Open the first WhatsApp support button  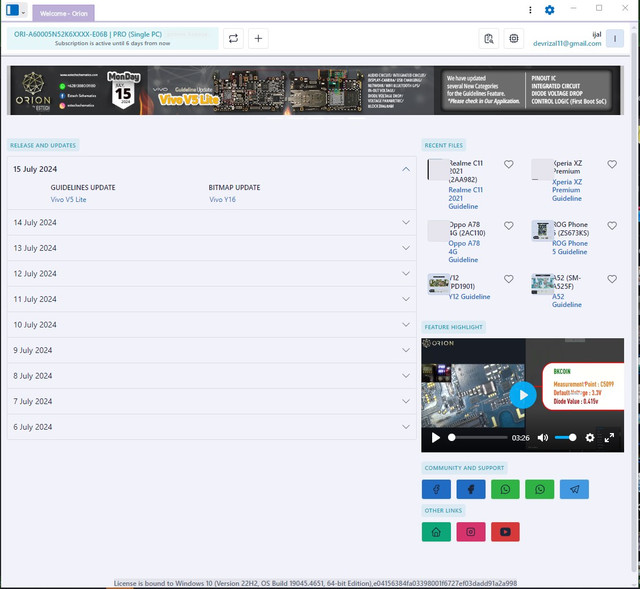tap(505, 489)
